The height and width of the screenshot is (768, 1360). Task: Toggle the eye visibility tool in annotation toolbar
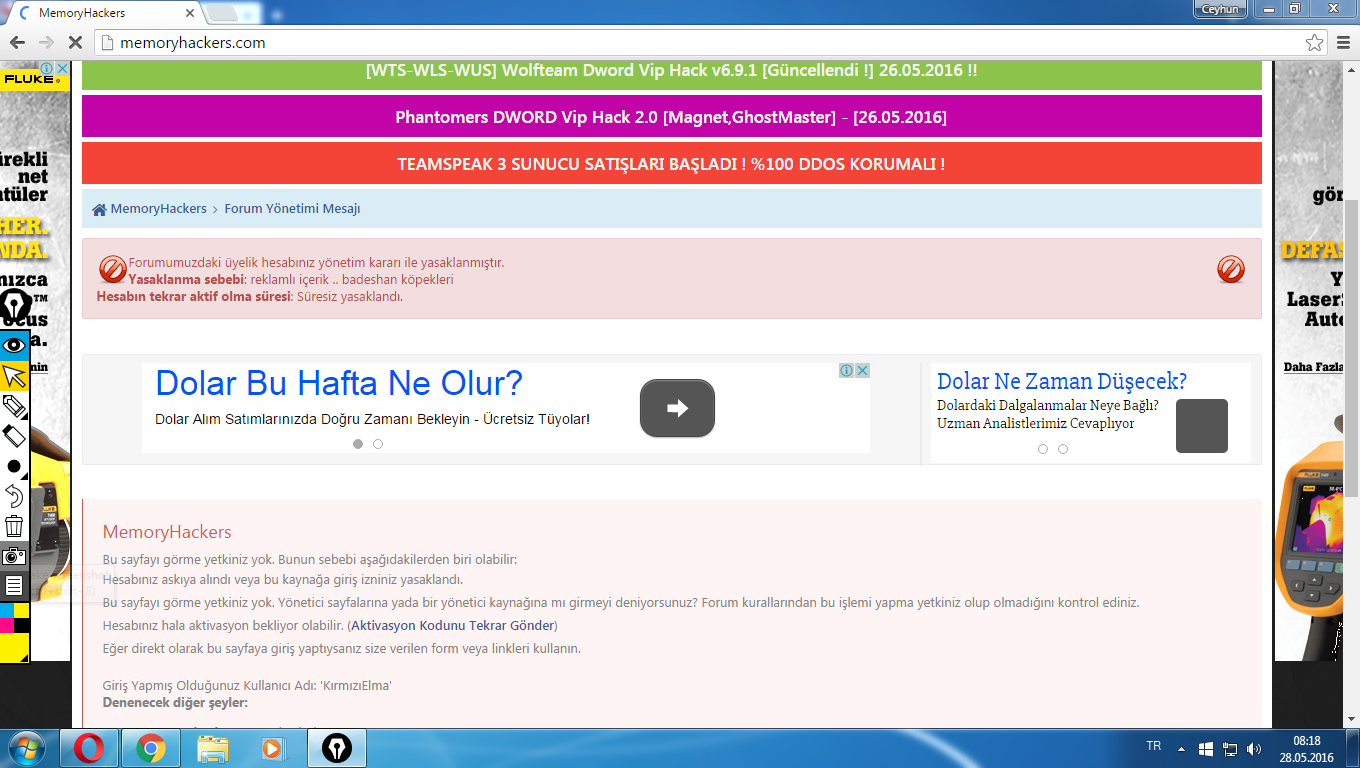14,345
